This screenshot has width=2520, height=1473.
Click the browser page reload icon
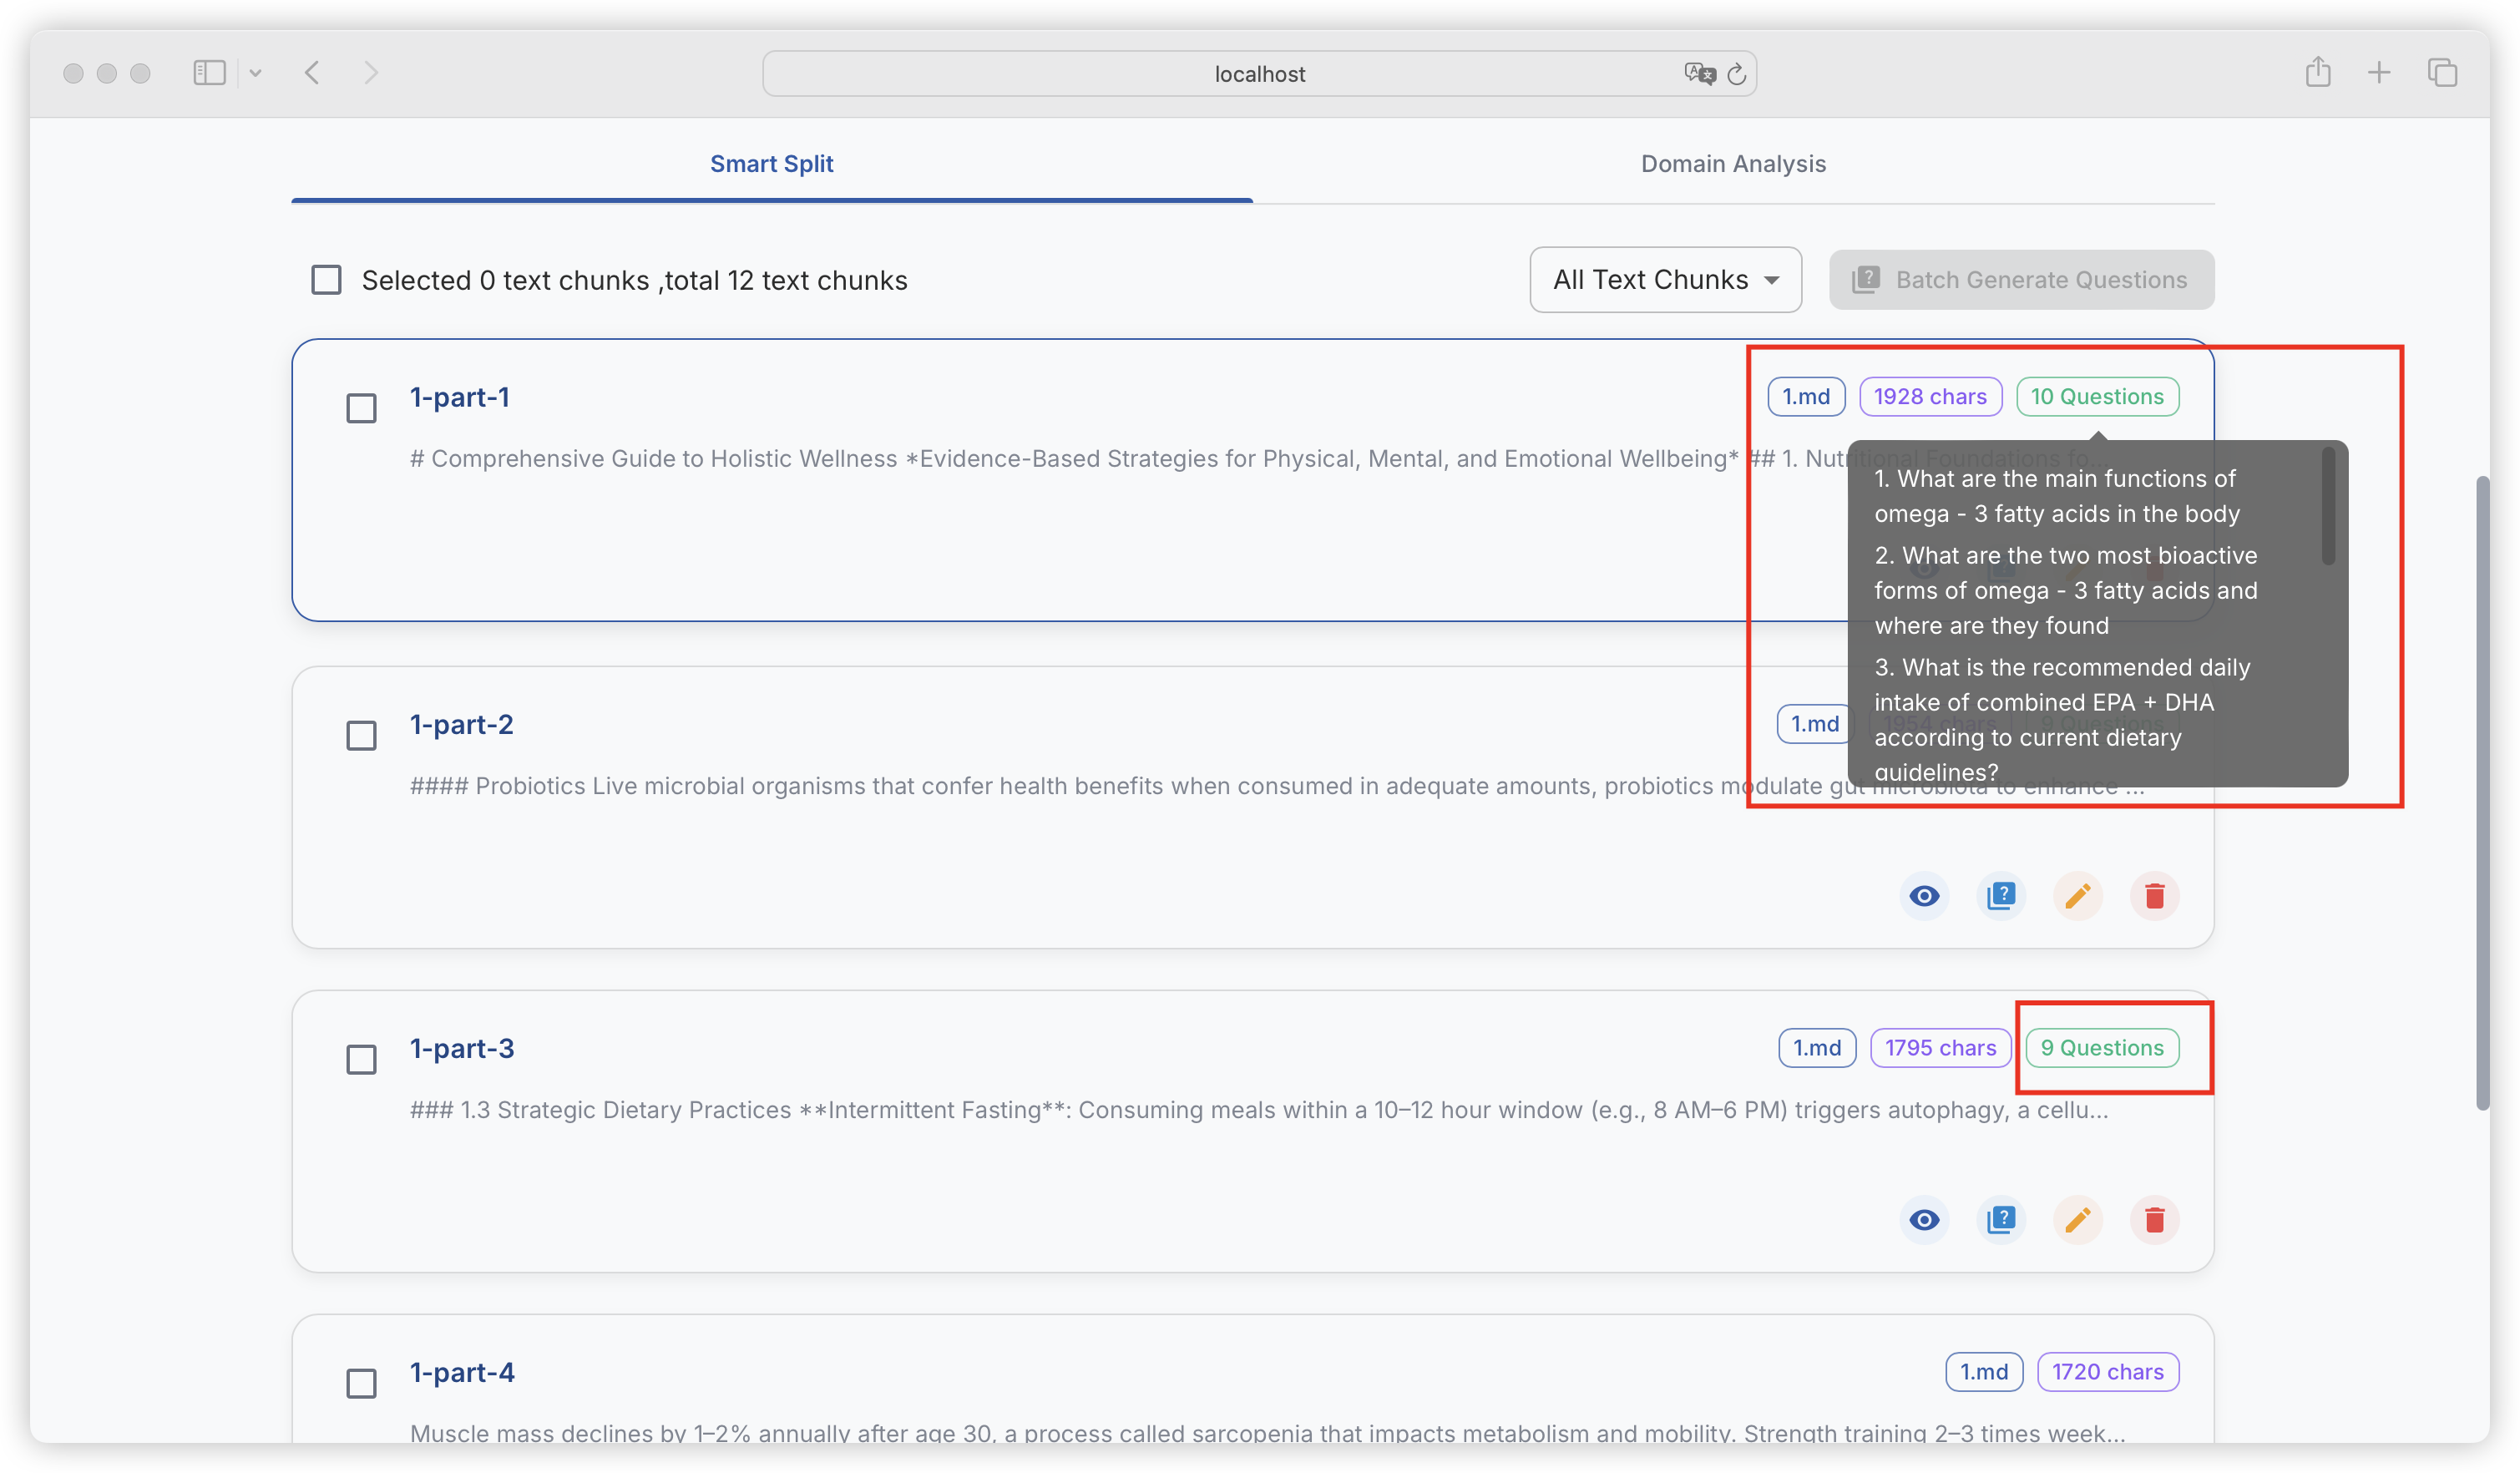(x=1737, y=74)
